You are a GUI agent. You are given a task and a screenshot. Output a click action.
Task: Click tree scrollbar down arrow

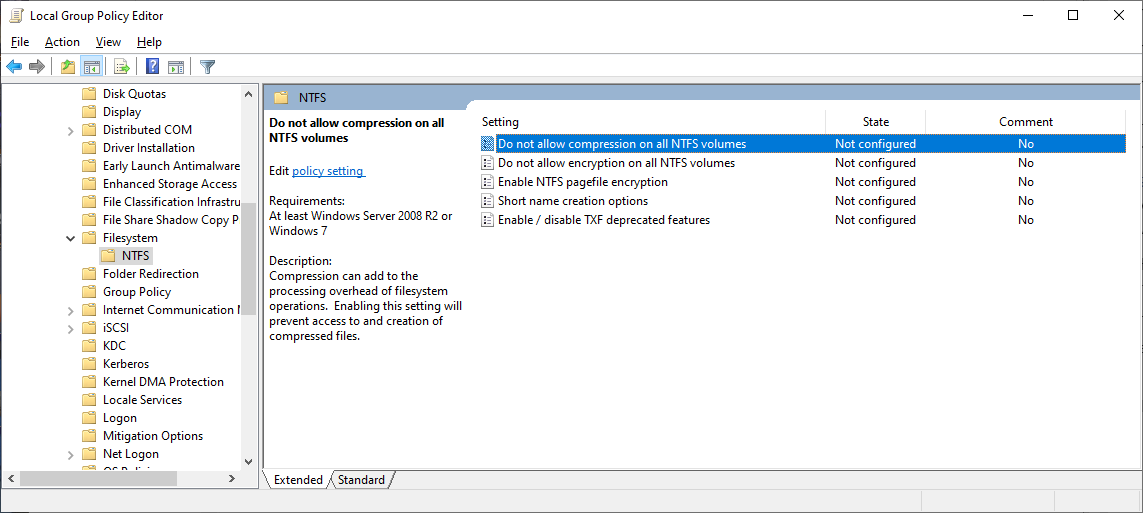[248, 461]
